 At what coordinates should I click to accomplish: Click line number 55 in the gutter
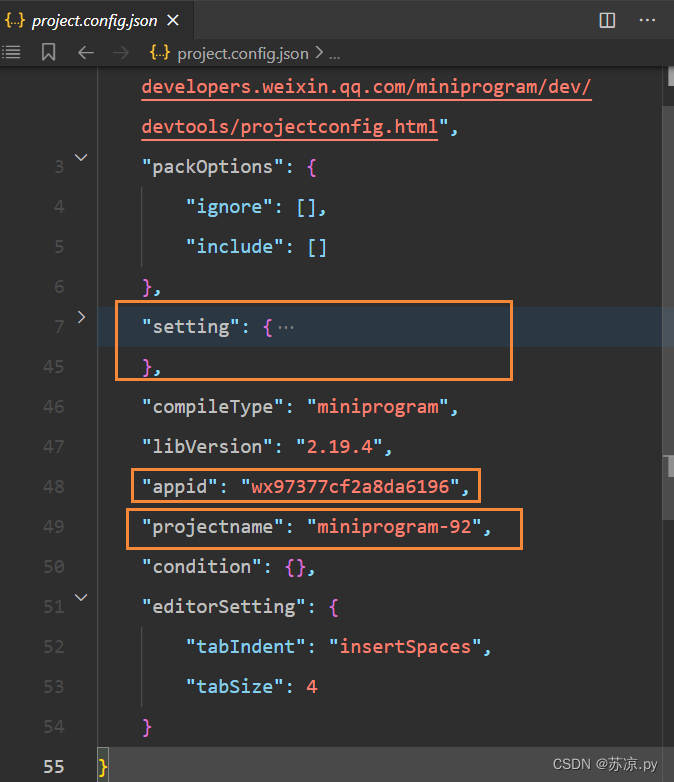[x=54, y=767]
